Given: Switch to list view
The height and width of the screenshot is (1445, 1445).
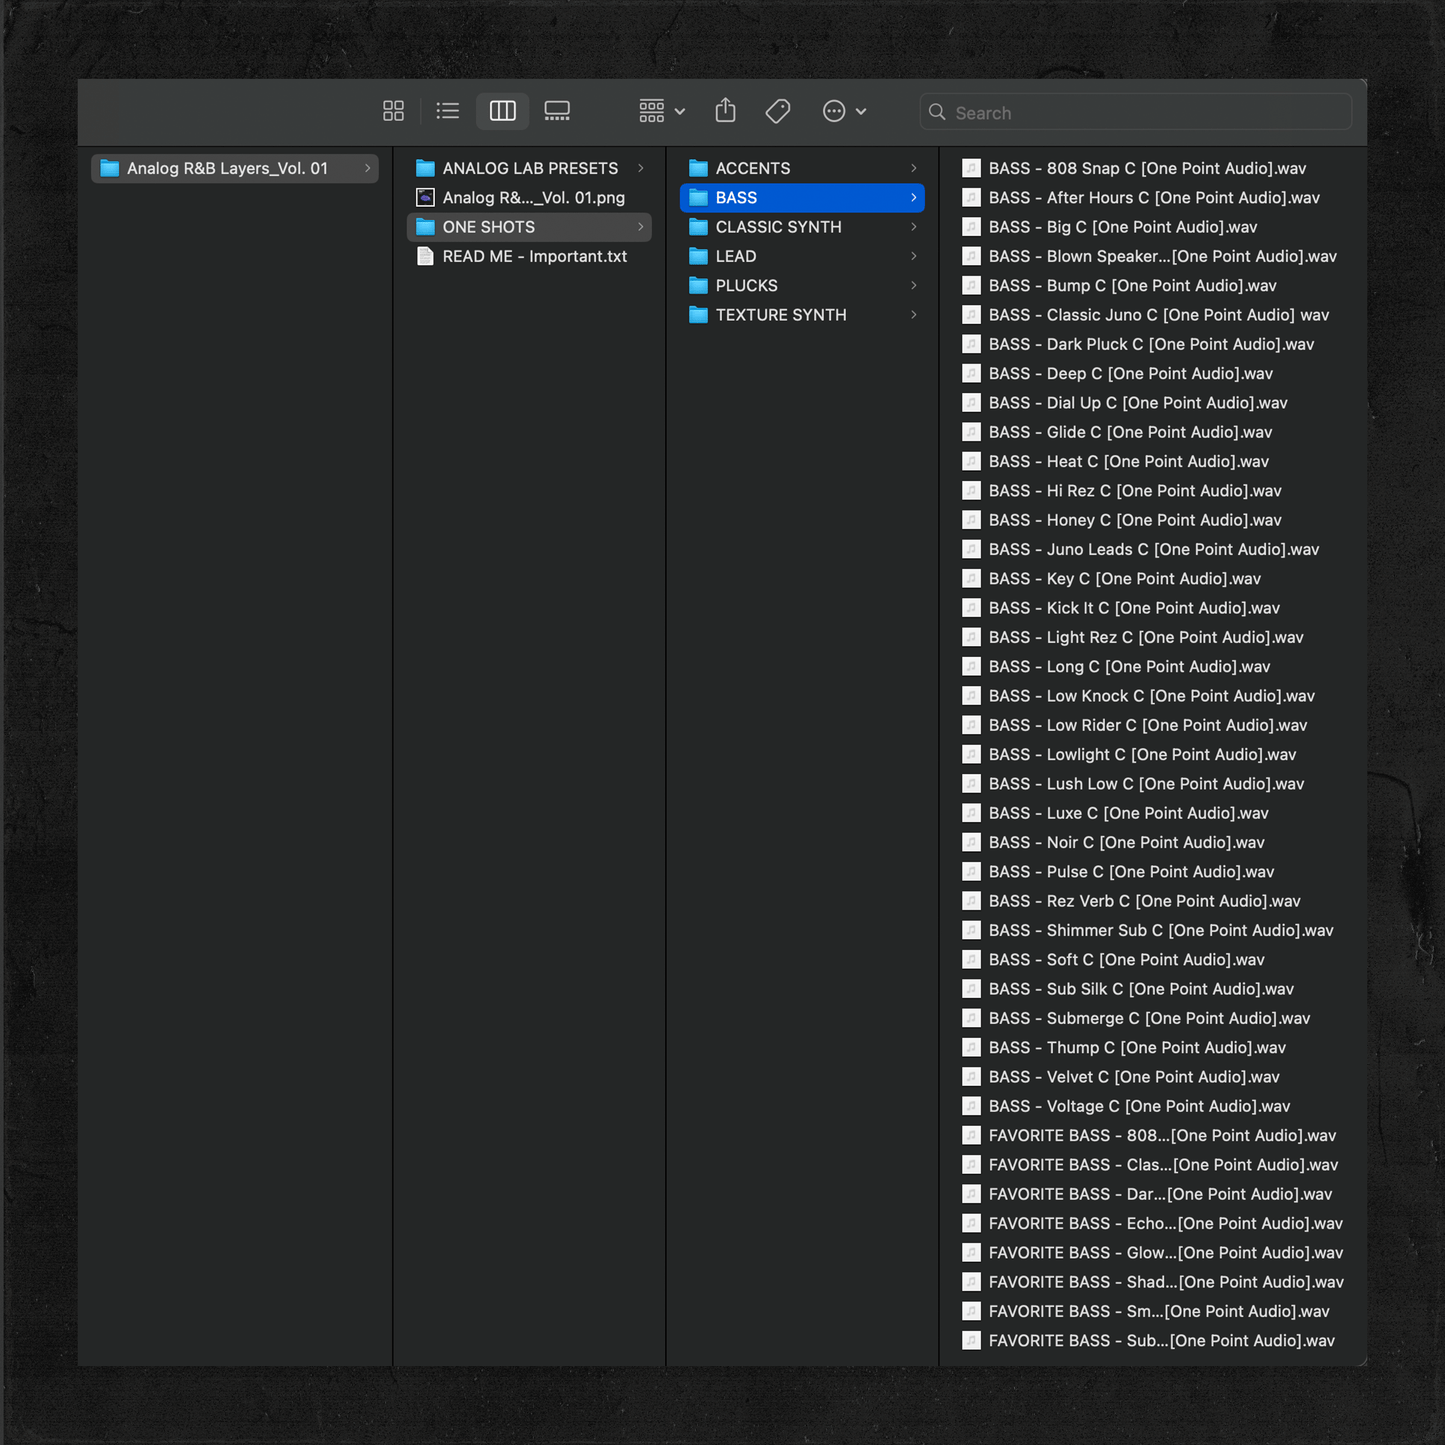Looking at the screenshot, I should point(448,111).
